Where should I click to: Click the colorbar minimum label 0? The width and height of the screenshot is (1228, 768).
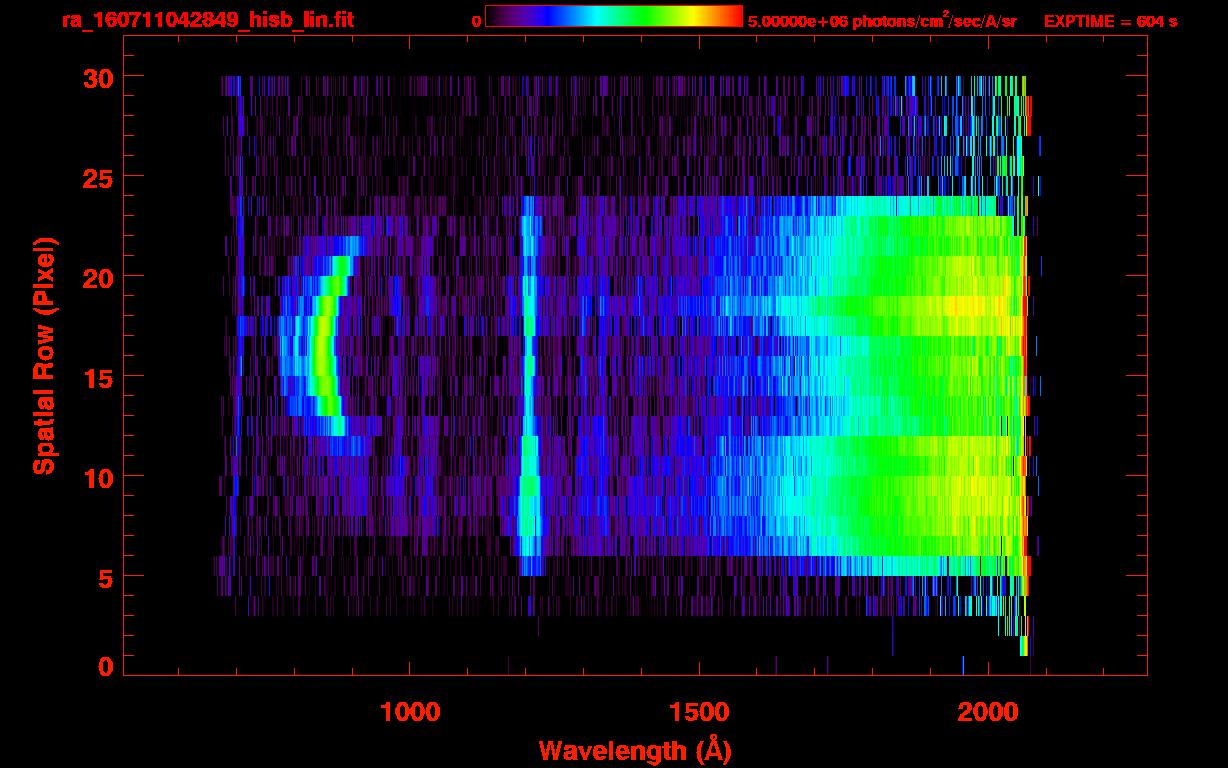pyautogui.click(x=476, y=21)
